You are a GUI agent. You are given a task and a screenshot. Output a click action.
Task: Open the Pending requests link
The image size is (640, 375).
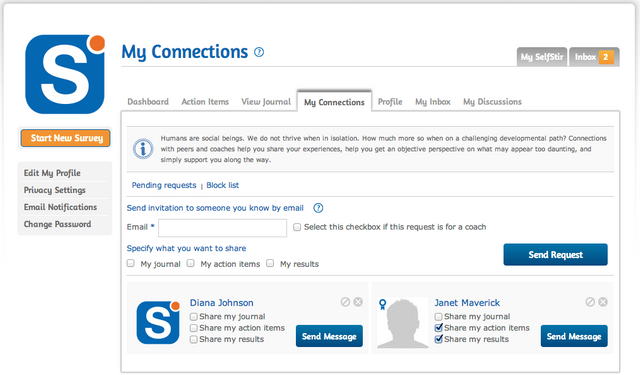pos(164,185)
